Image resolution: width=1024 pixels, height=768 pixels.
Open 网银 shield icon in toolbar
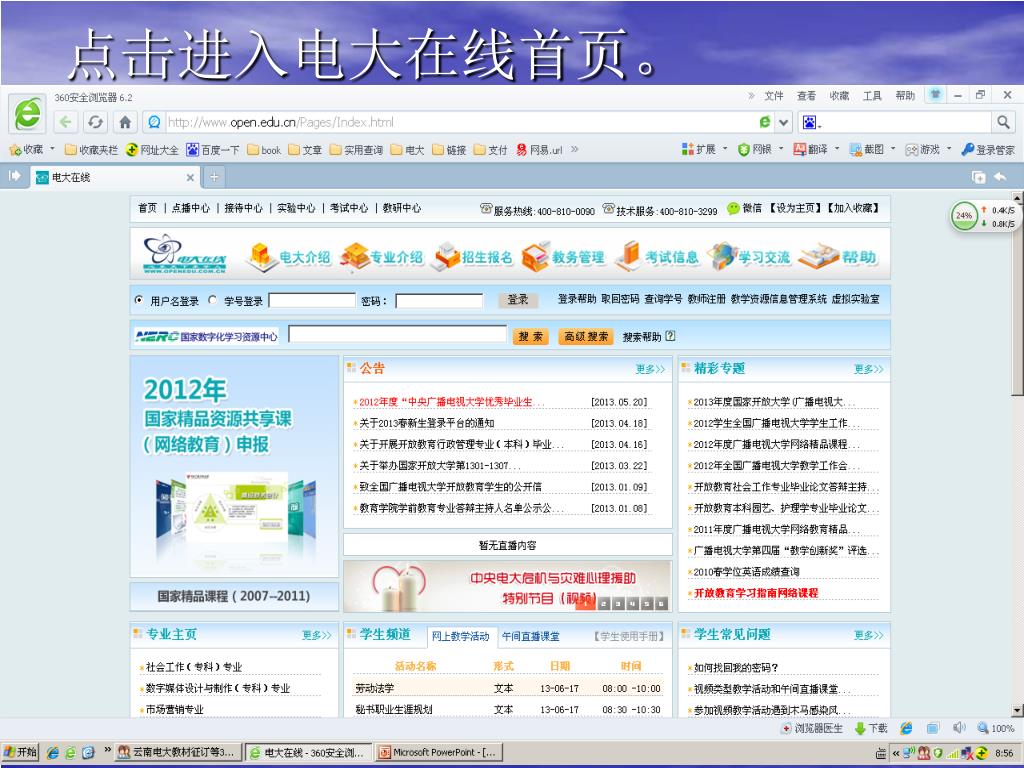pyautogui.click(x=744, y=150)
